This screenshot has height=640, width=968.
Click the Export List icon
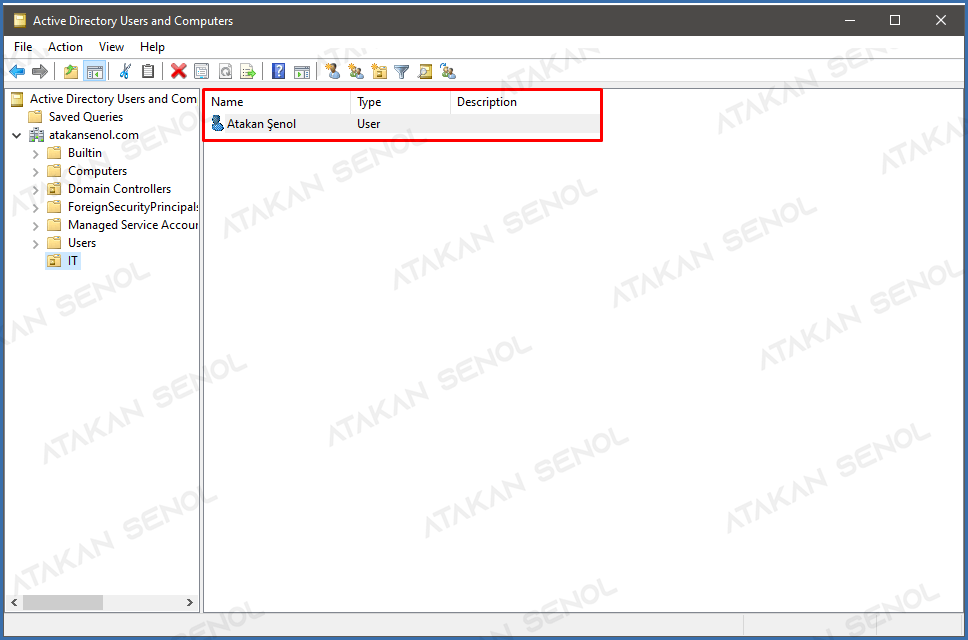(x=248, y=72)
